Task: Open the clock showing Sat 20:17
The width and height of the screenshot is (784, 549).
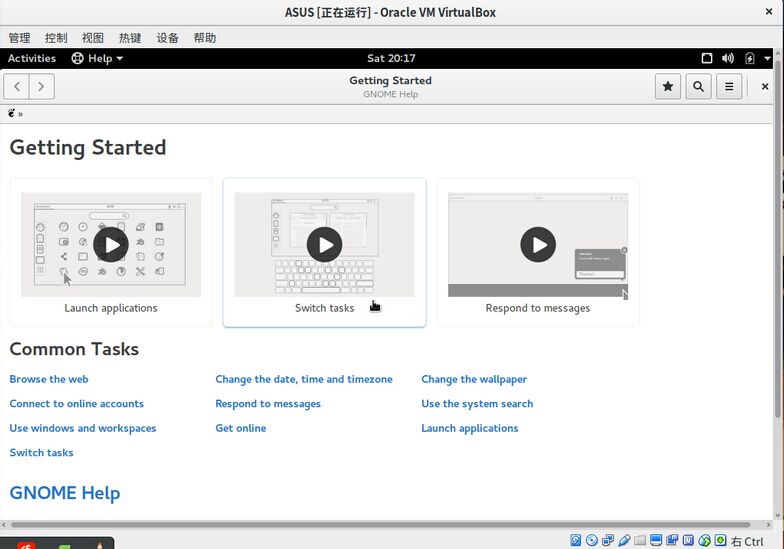Action: point(391,58)
